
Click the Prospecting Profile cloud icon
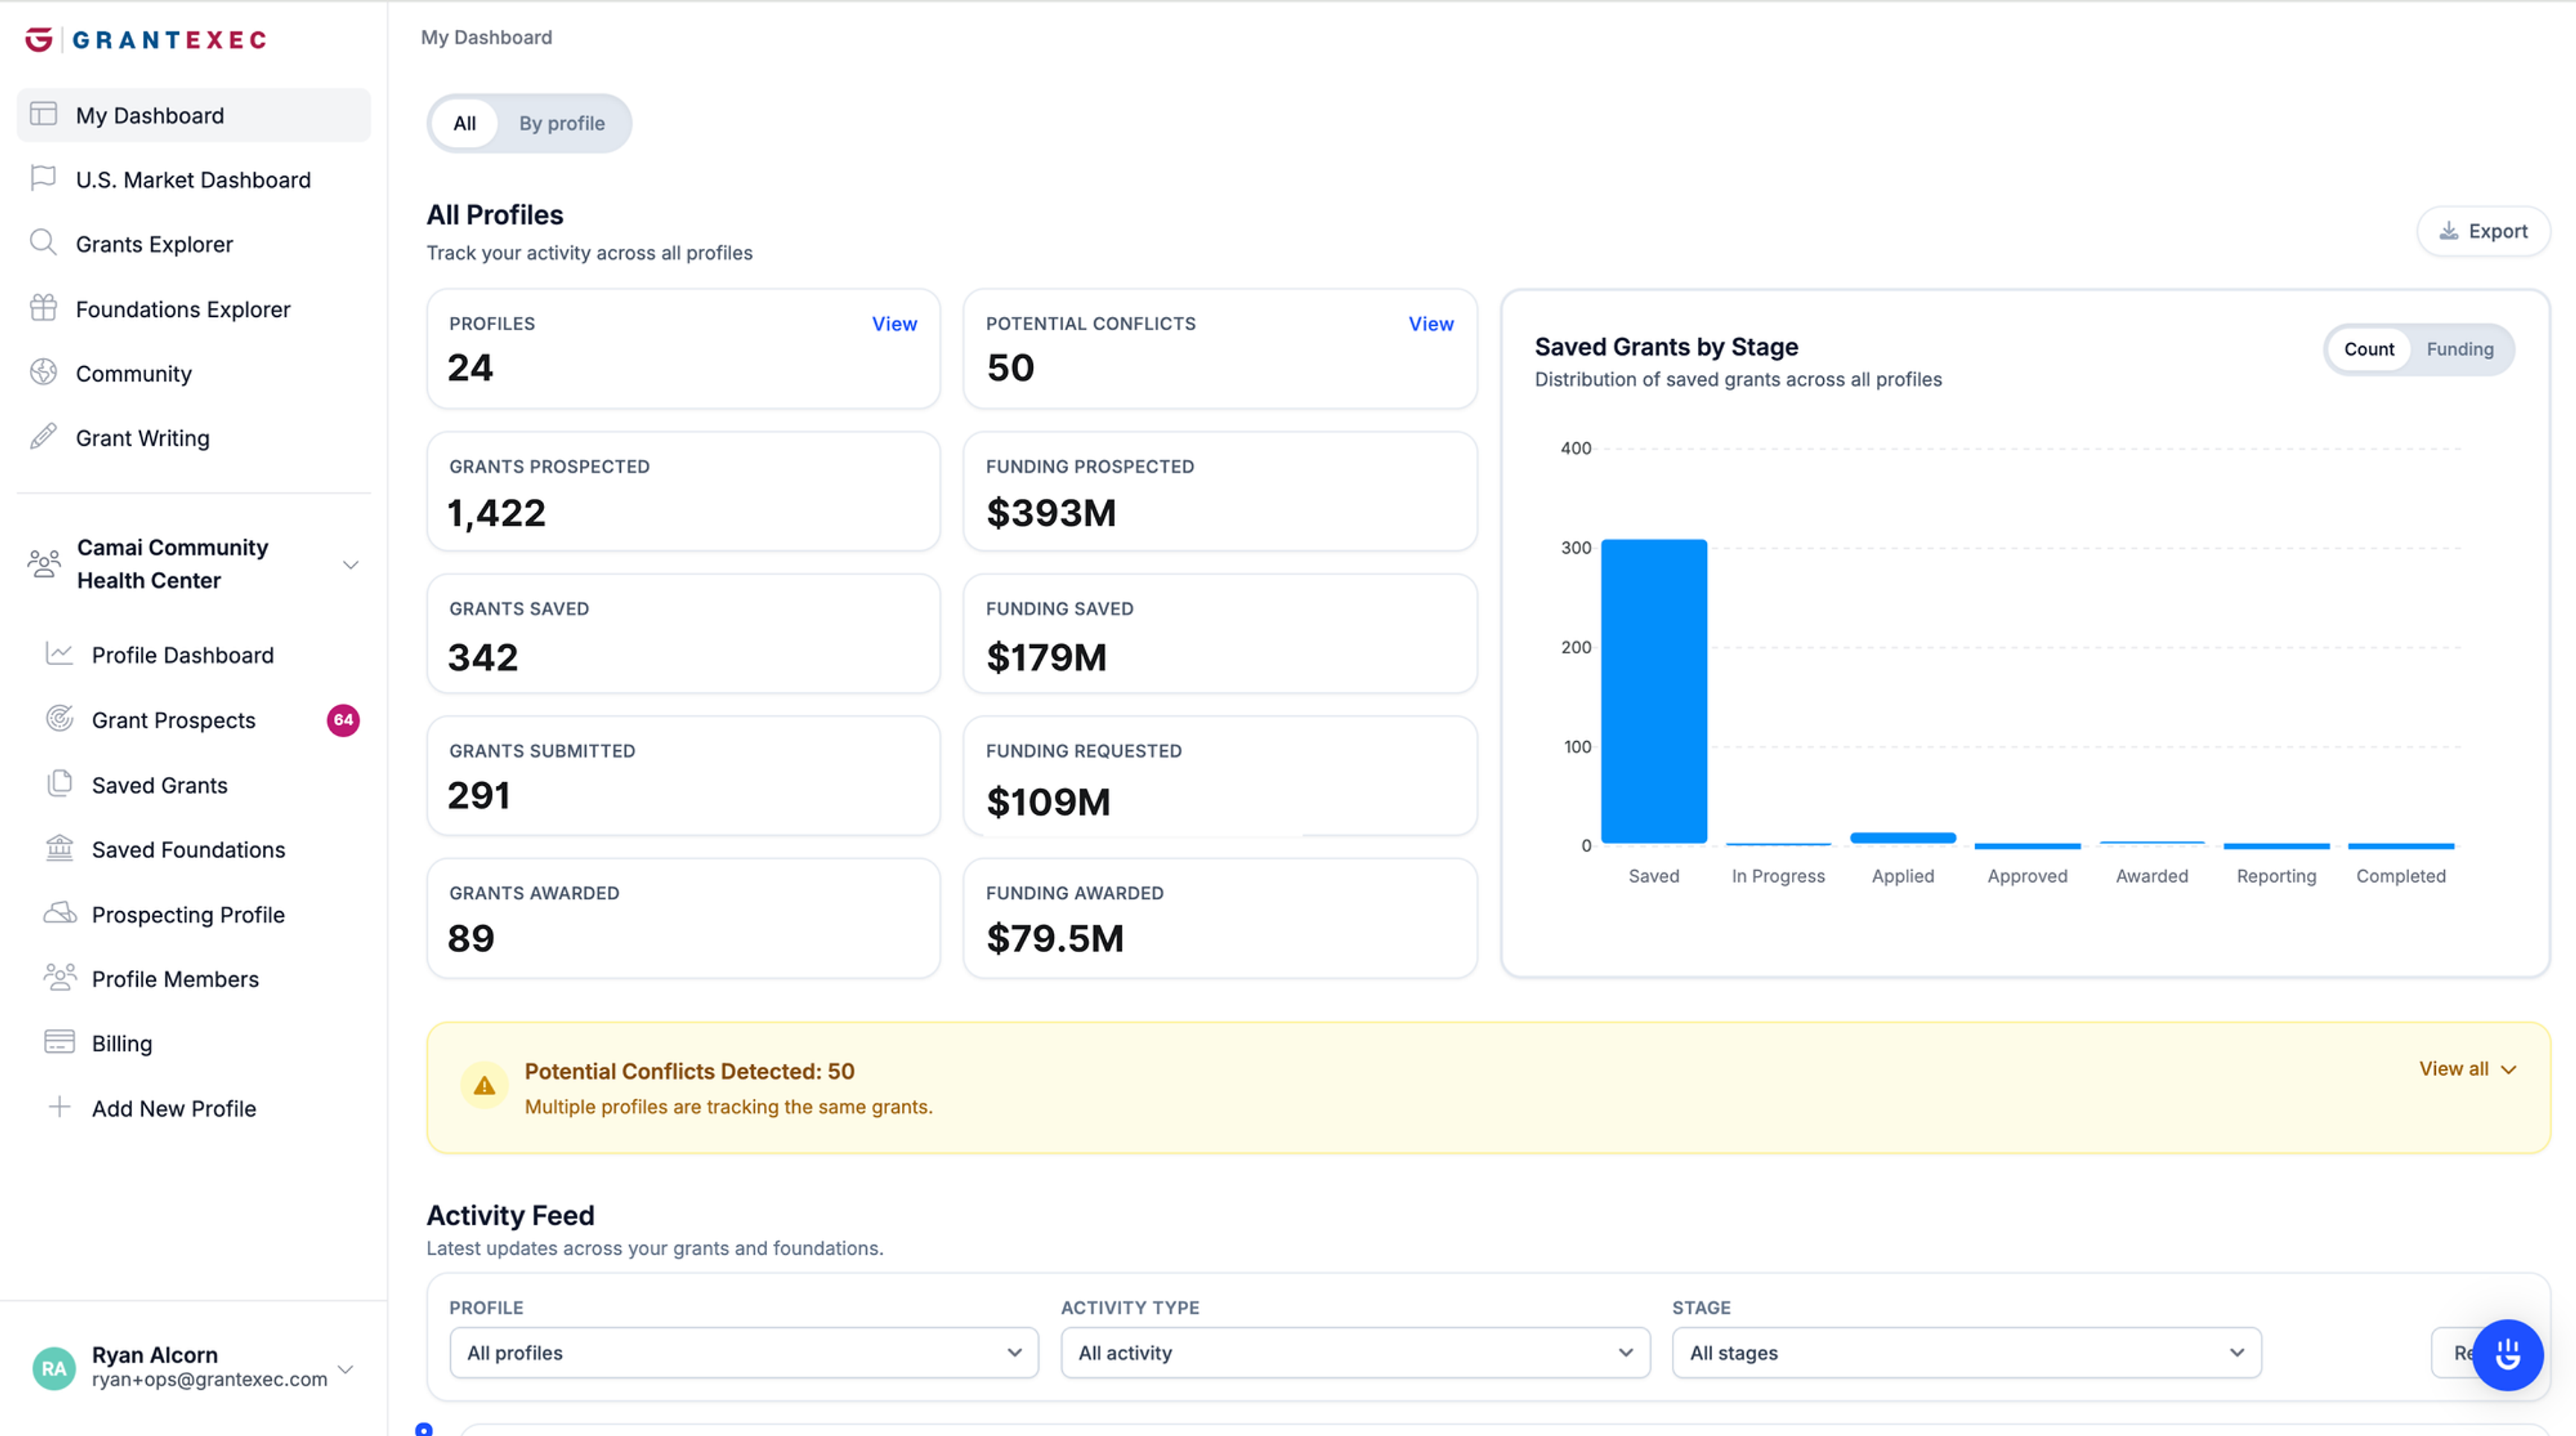coord(59,913)
